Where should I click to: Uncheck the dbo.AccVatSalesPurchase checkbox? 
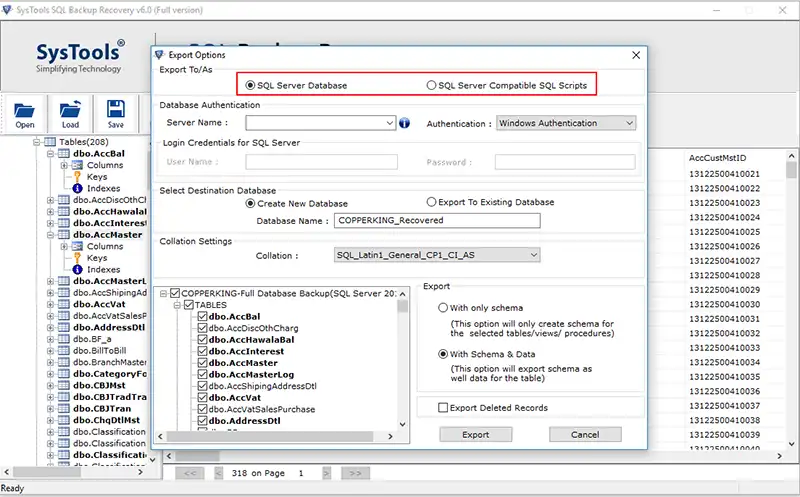203,409
